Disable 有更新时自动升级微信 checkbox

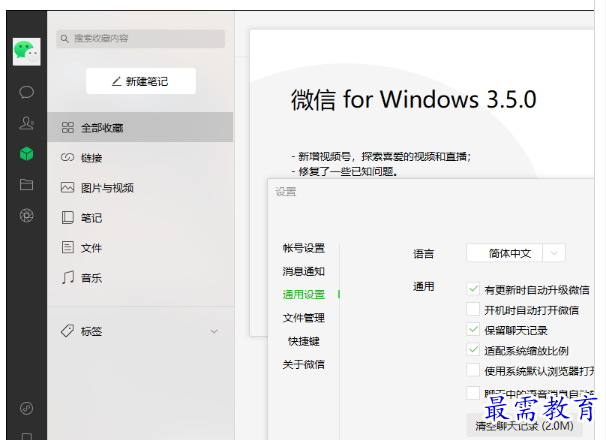[x=473, y=288]
